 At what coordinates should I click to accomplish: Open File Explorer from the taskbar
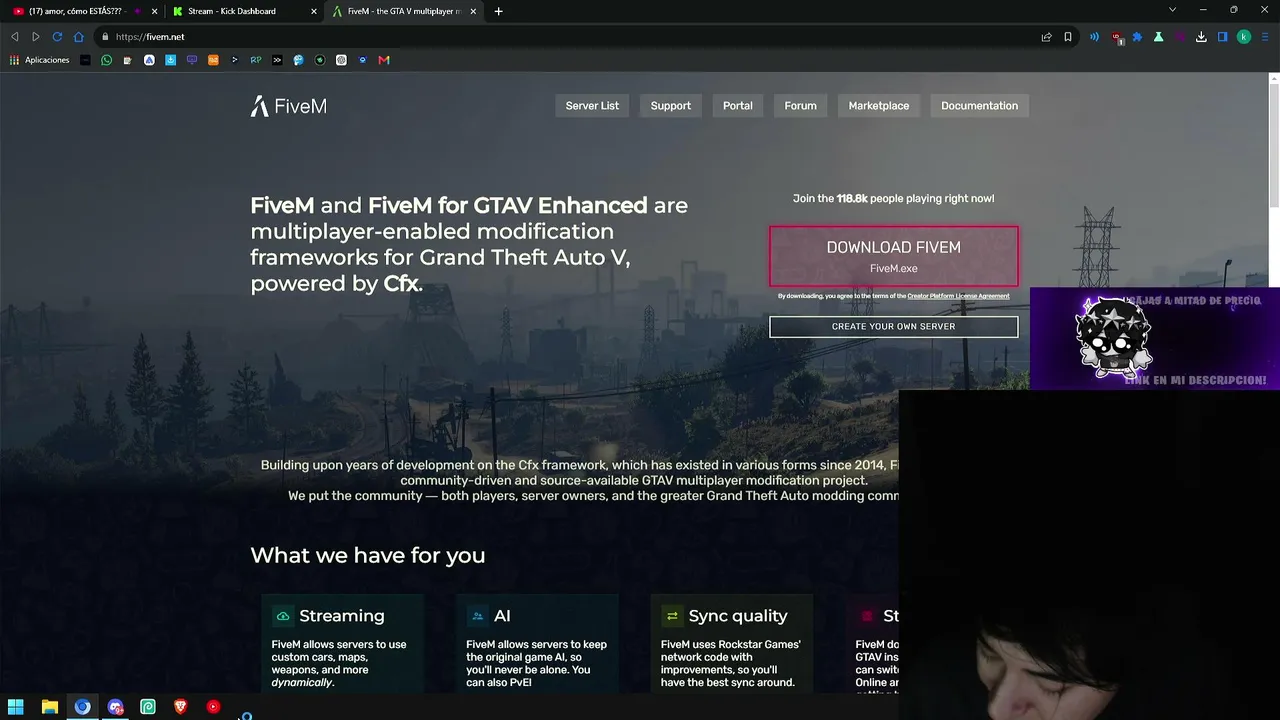pyautogui.click(x=49, y=707)
